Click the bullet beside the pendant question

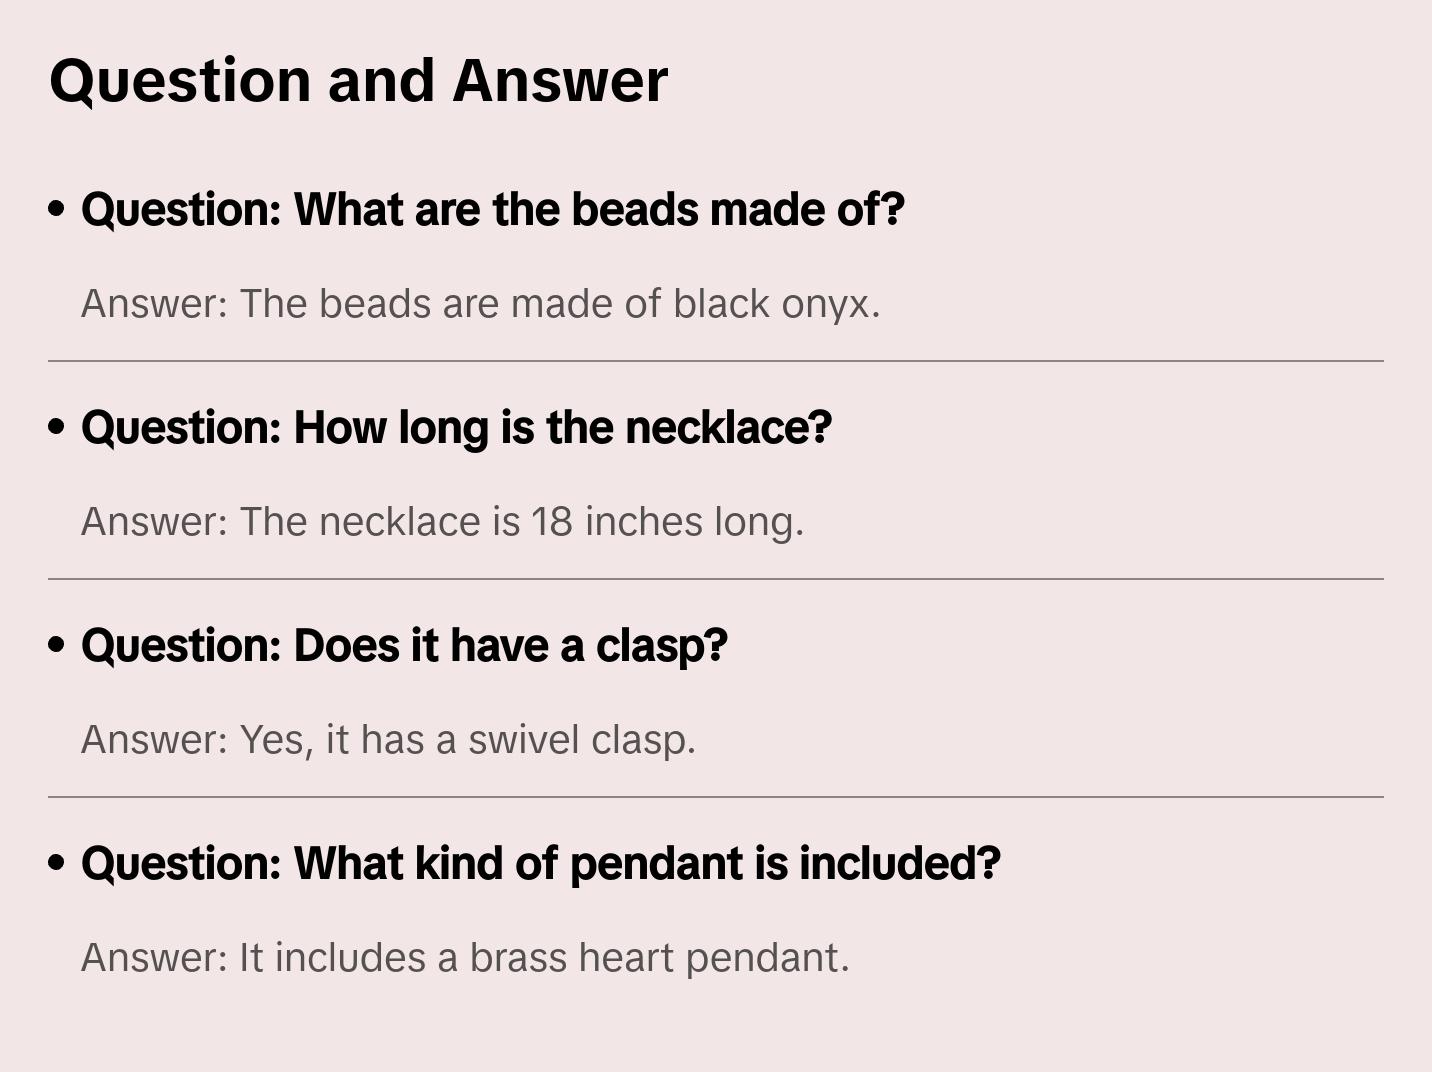point(57,863)
